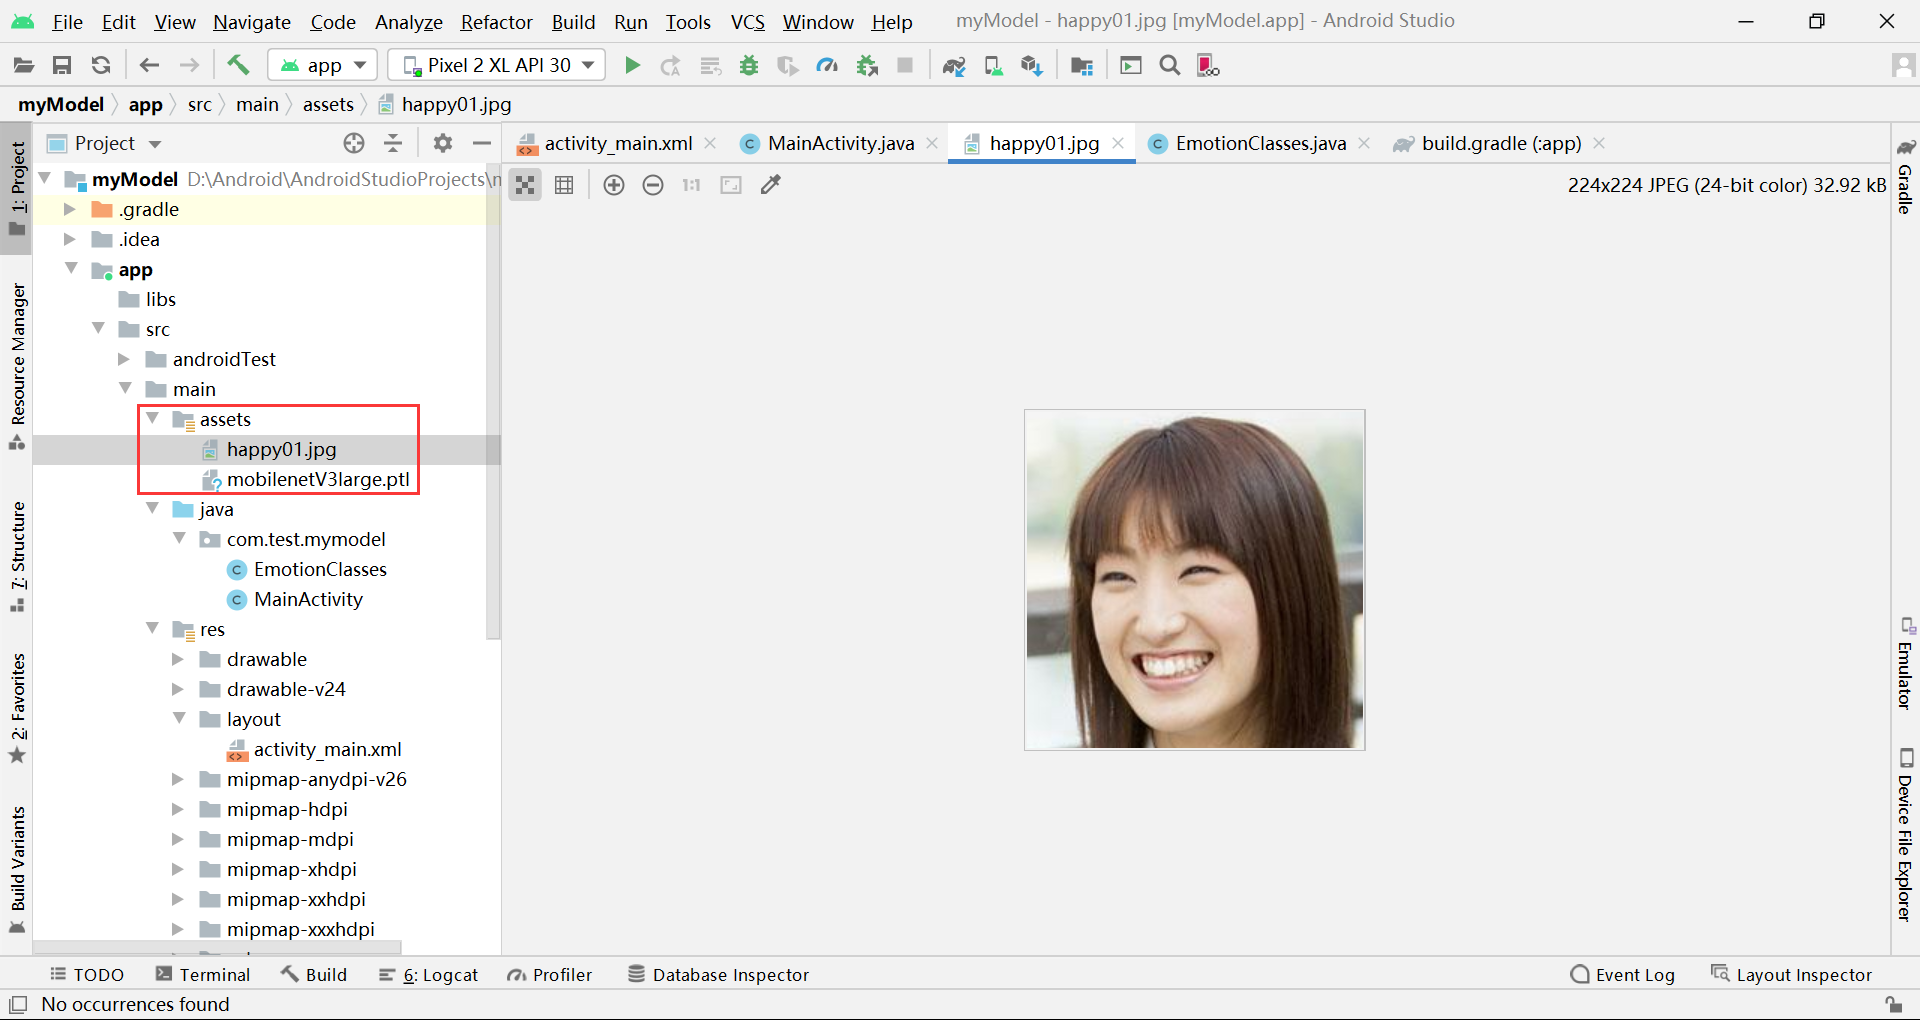This screenshot has width=1920, height=1020.
Task: Zoom in on the image preview
Action: point(614,185)
